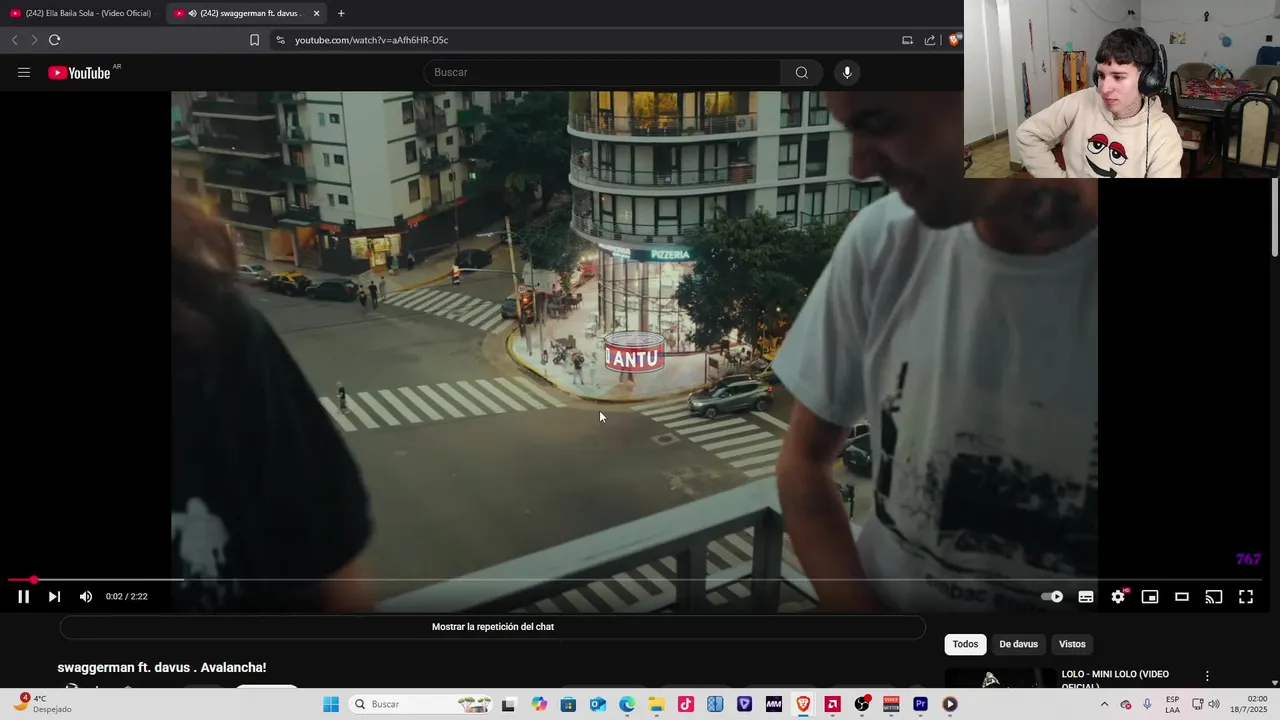Mute the video volume icon
Viewport: 1280px width, 720px height.
point(86,597)
